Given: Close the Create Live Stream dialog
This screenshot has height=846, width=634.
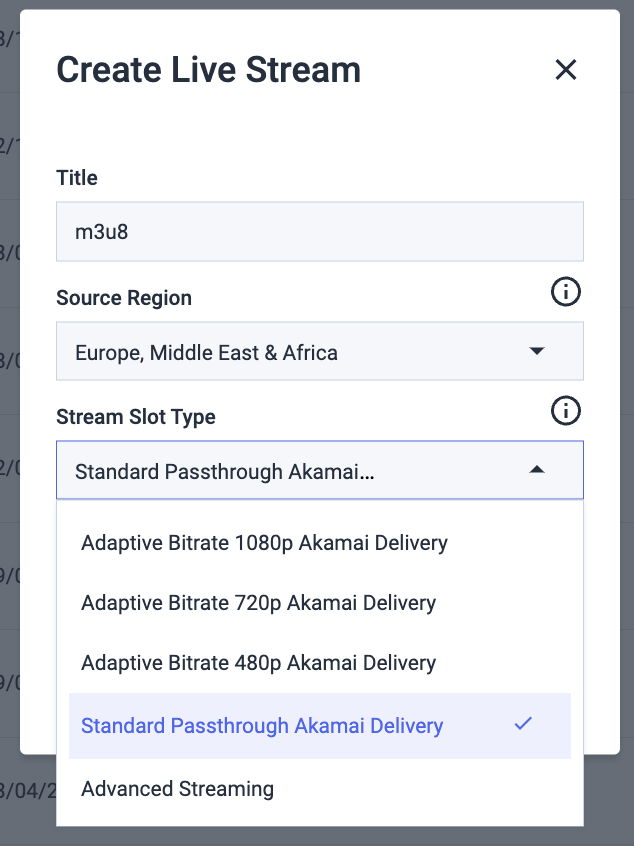Looking at the screenshot, I should (x=565, y=70).
